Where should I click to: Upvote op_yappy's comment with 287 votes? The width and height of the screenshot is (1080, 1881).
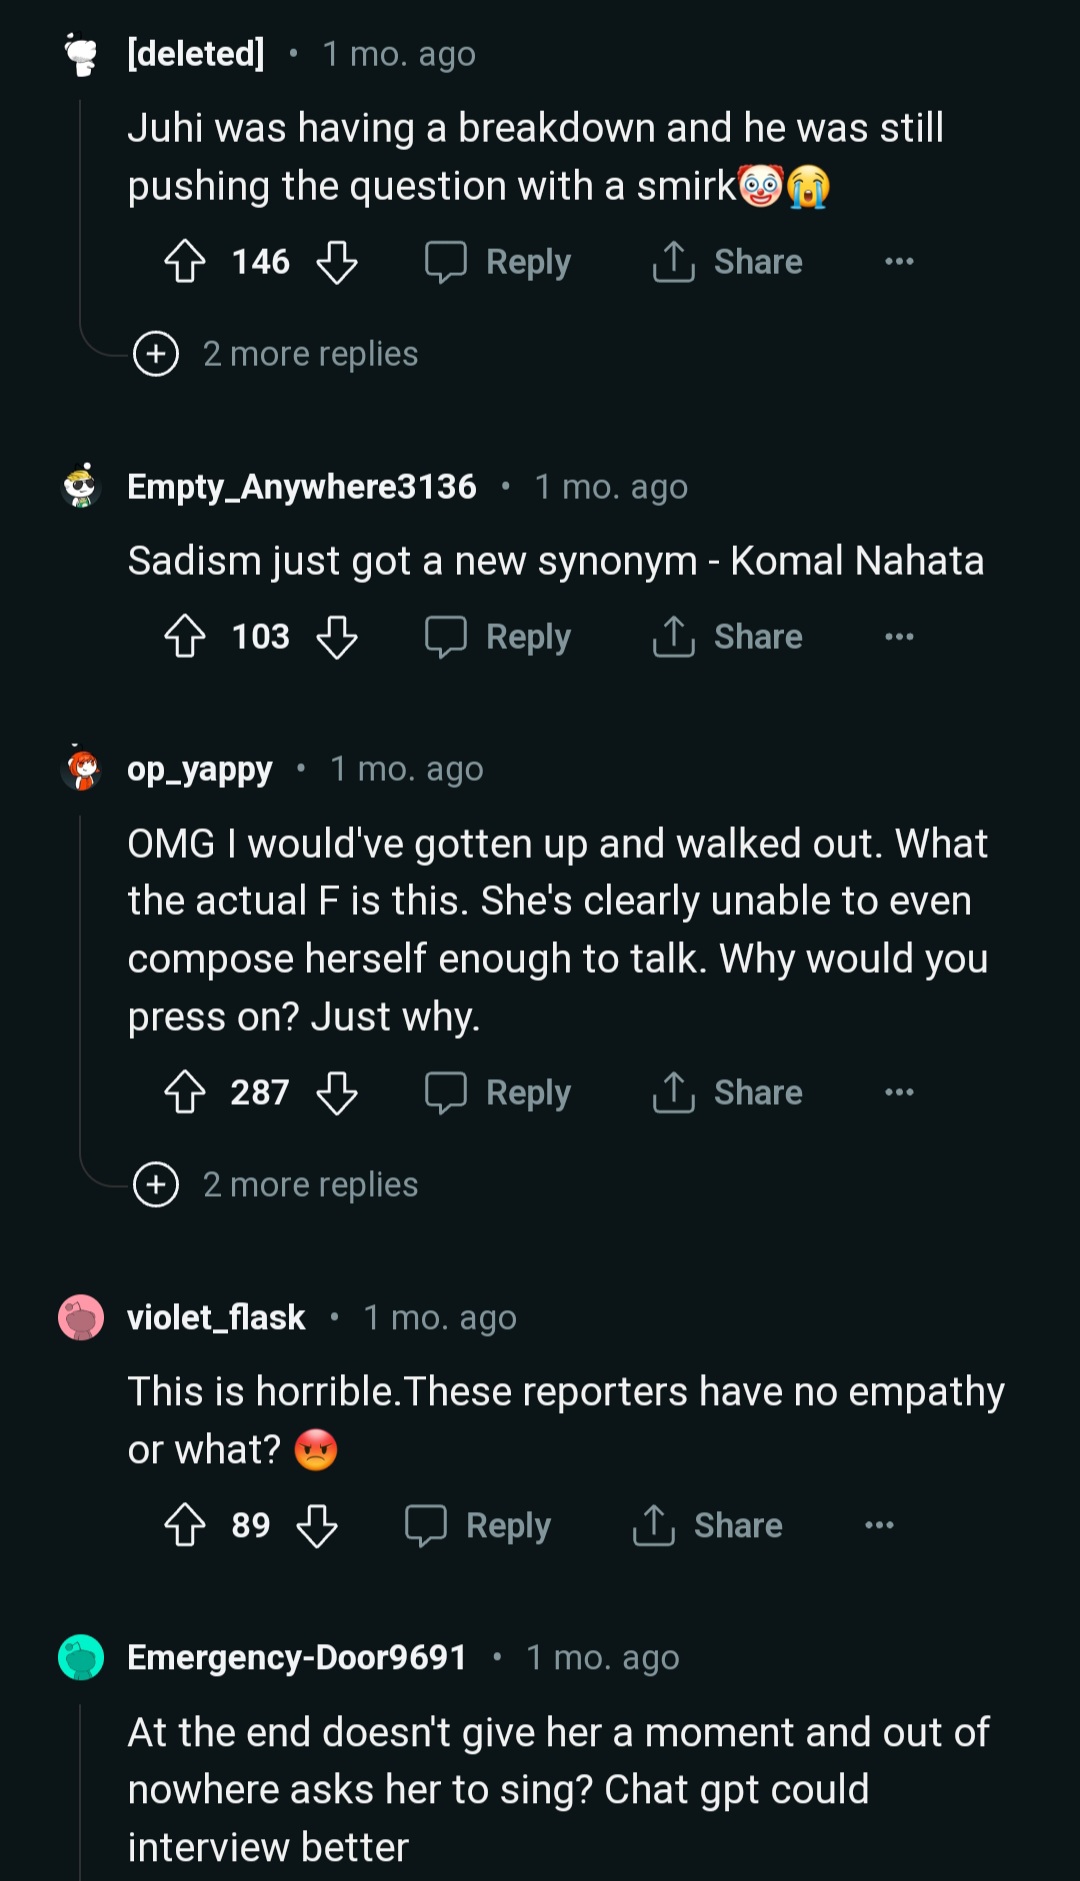[185, 1092]
